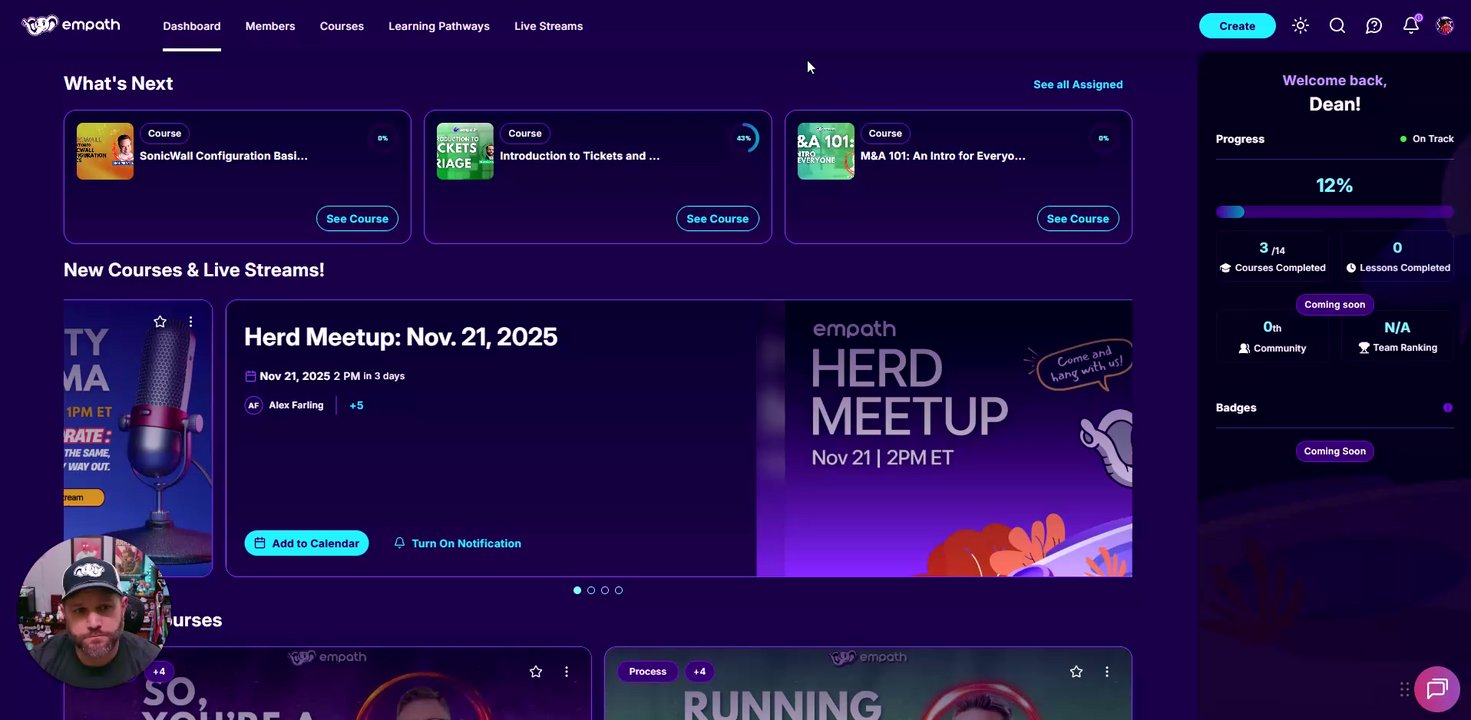Viewport: 1471px width, 720px height.
Task: Select second carousel dot
Action: pyautogui.click(x=591, y=590)
